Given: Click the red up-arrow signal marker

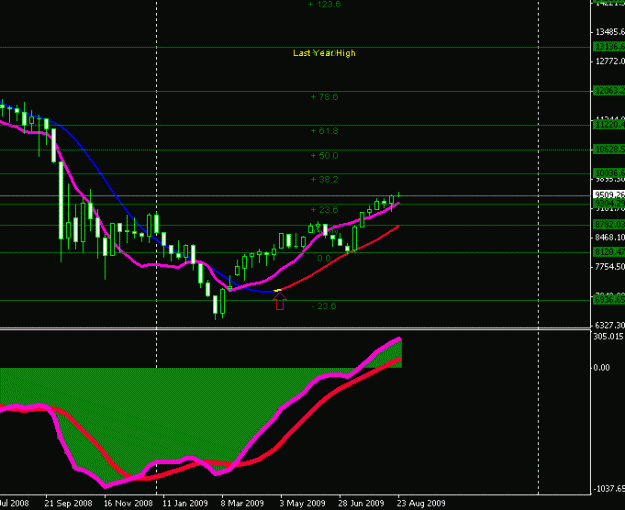Looking at the screenshot, I should point(280,301).
